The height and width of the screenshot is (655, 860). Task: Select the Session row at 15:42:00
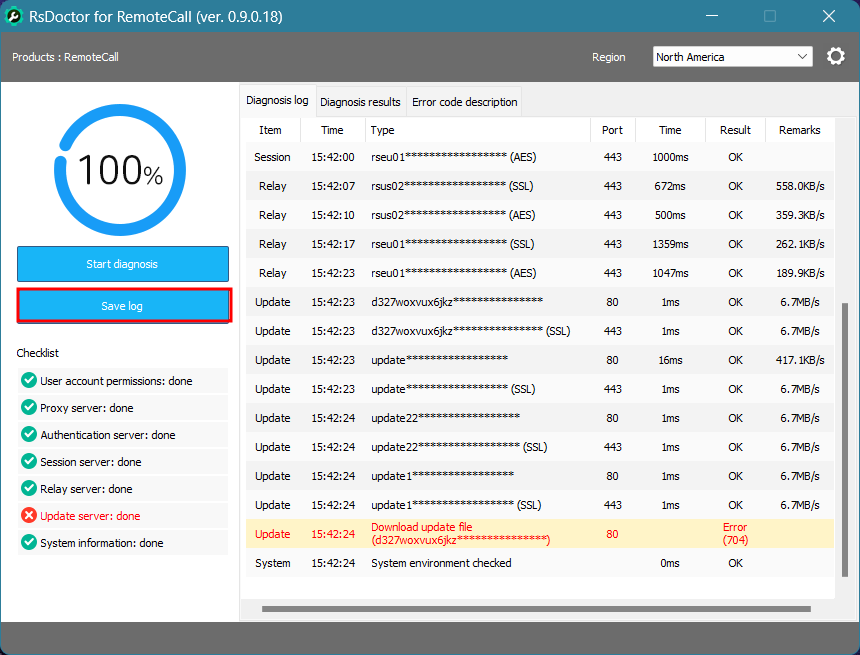pyautogui.click(x=540, y=157)
